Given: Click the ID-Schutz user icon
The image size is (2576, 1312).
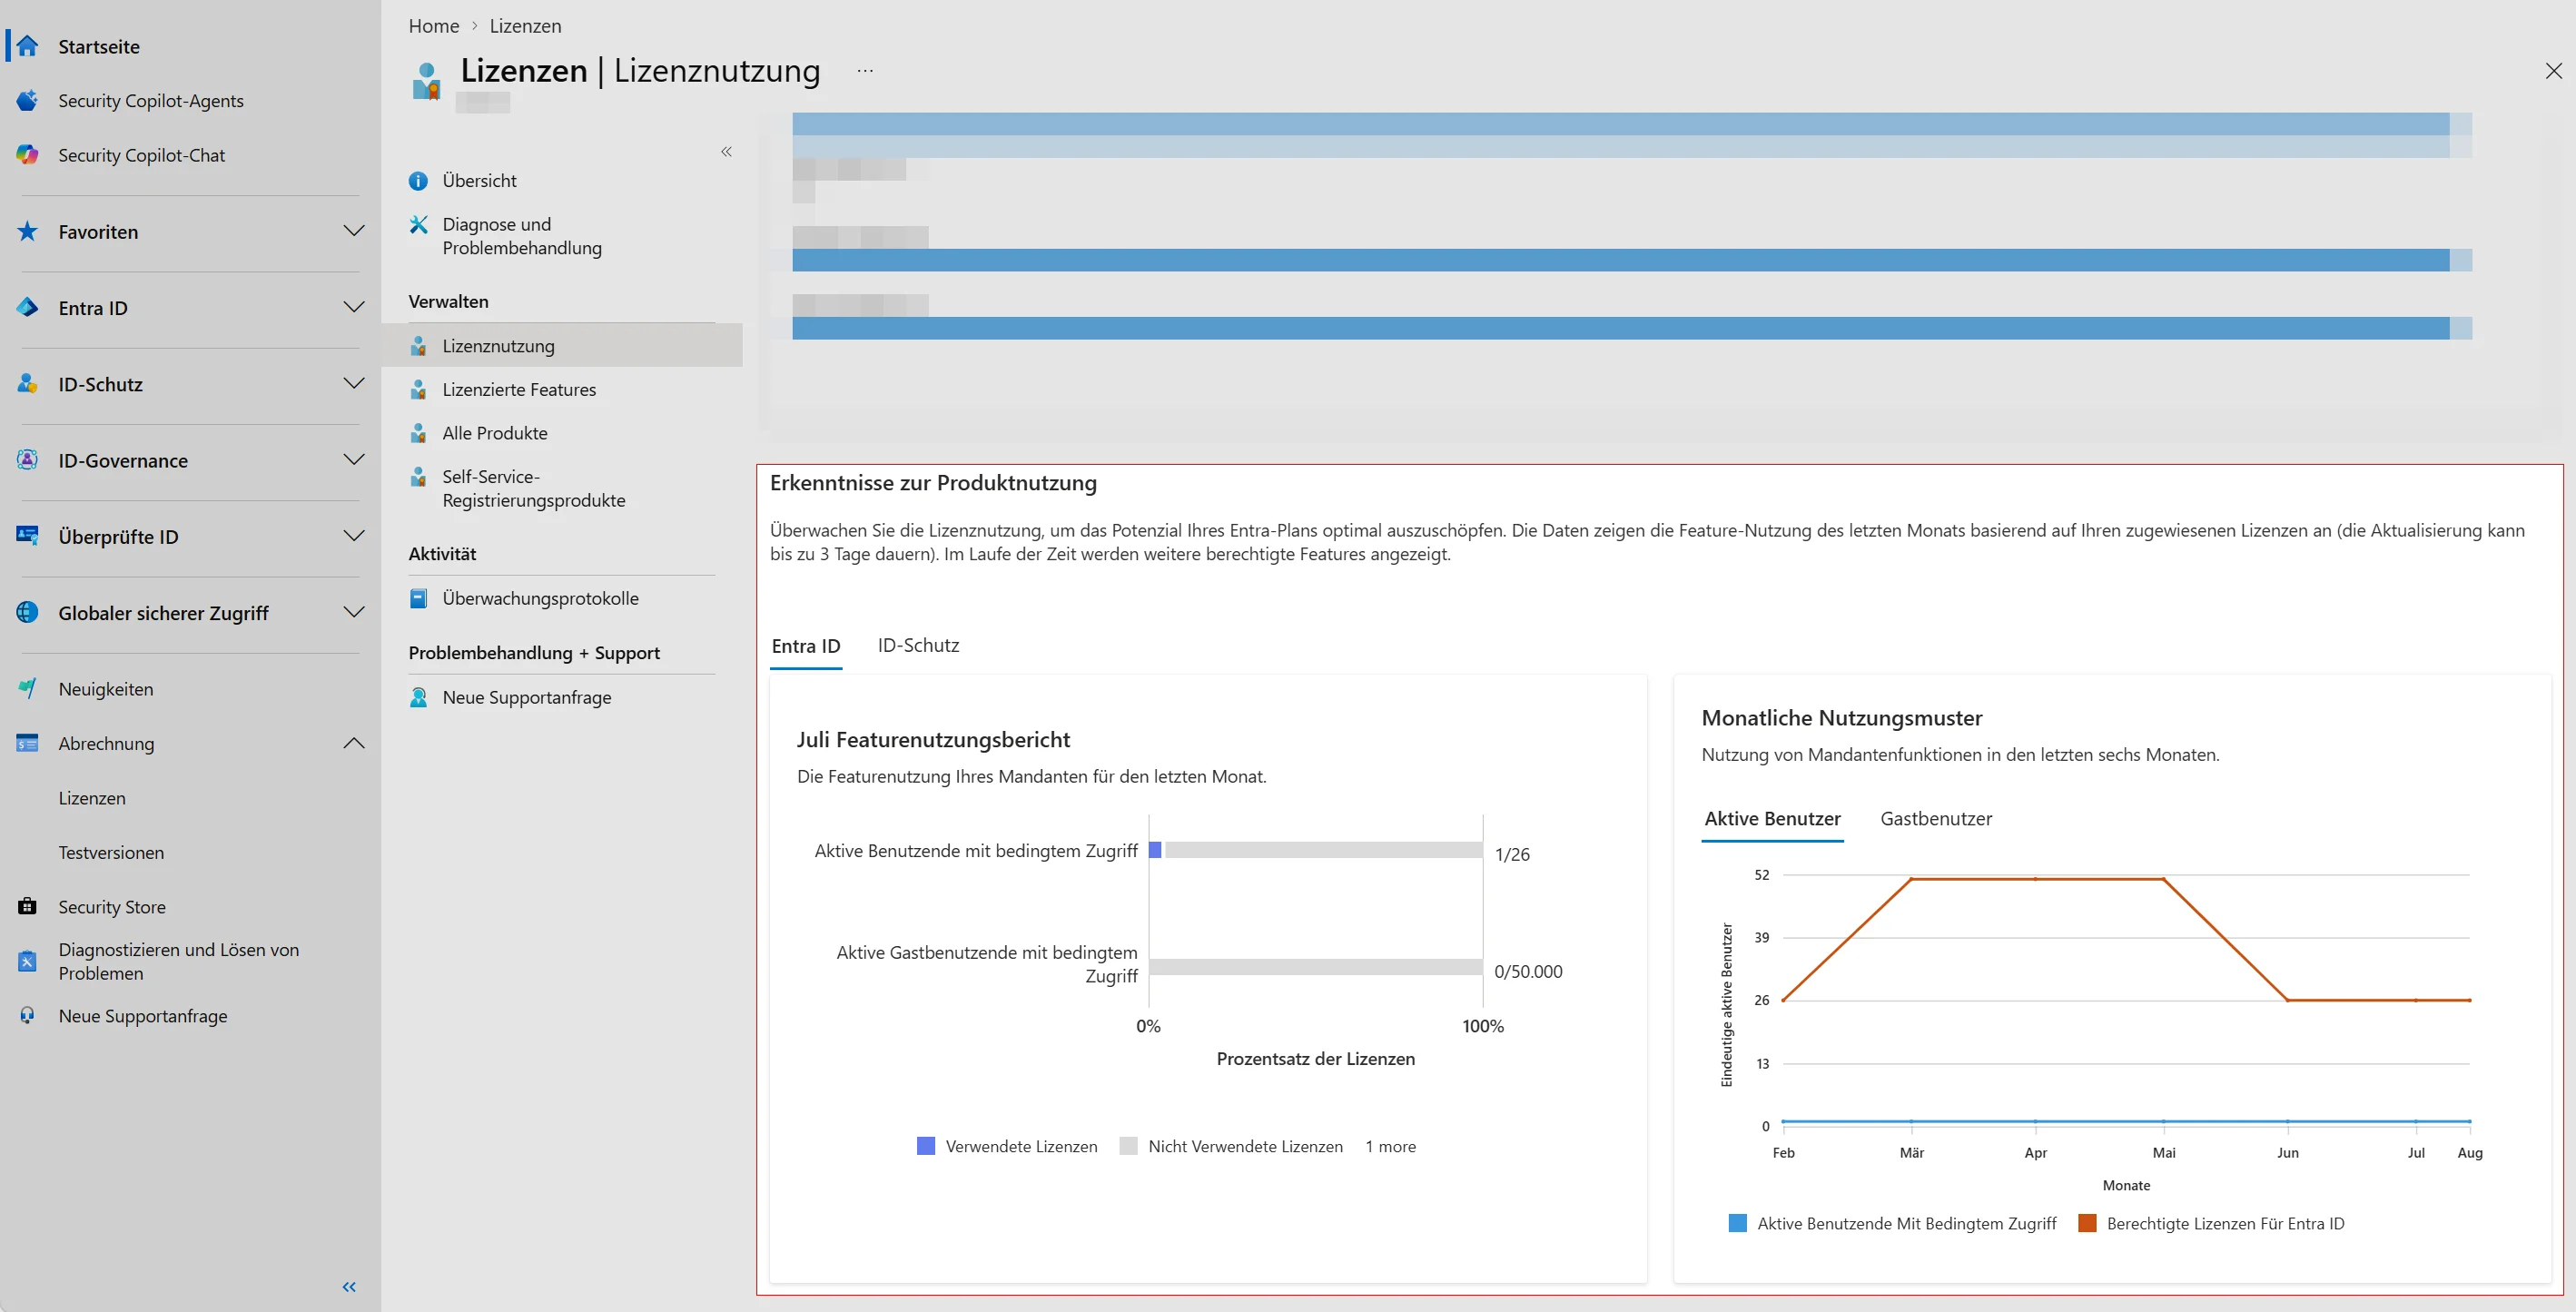Looking at the screenshot, I should (27, 384).
